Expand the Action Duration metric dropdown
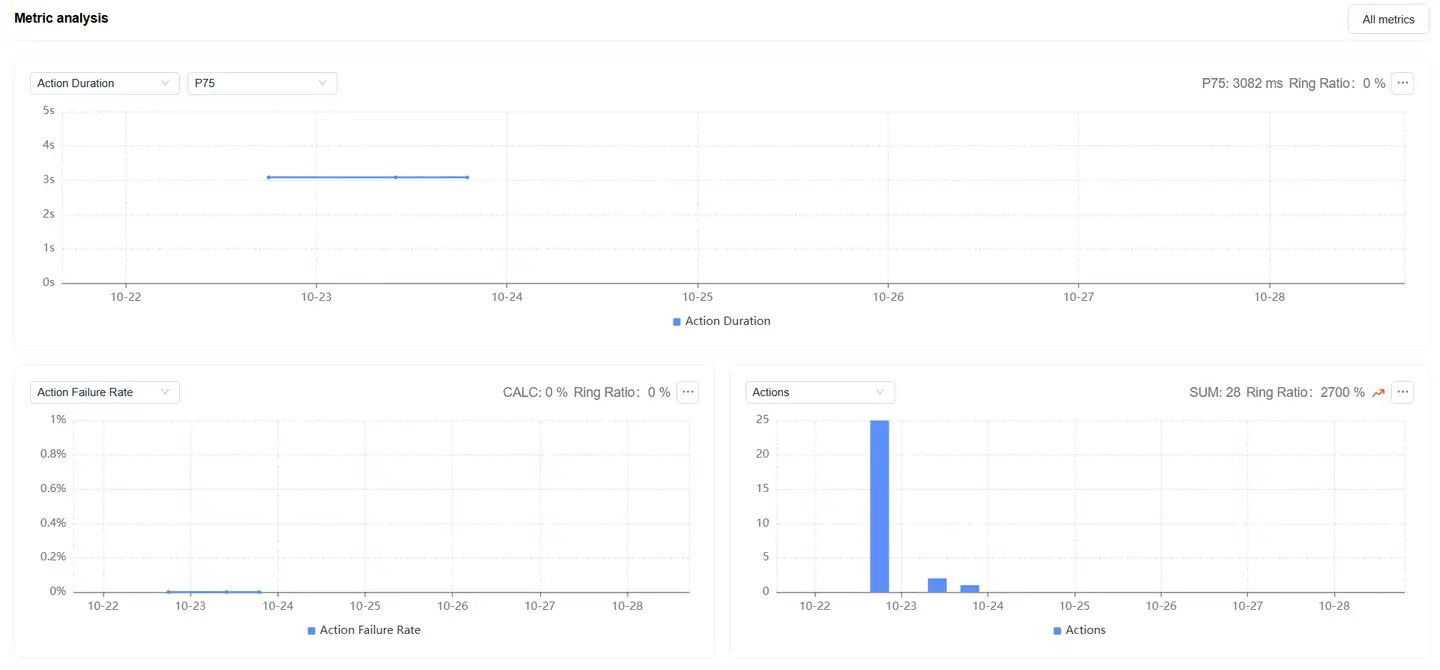The height and width of the screenshot is (670, 1440). 104,83
